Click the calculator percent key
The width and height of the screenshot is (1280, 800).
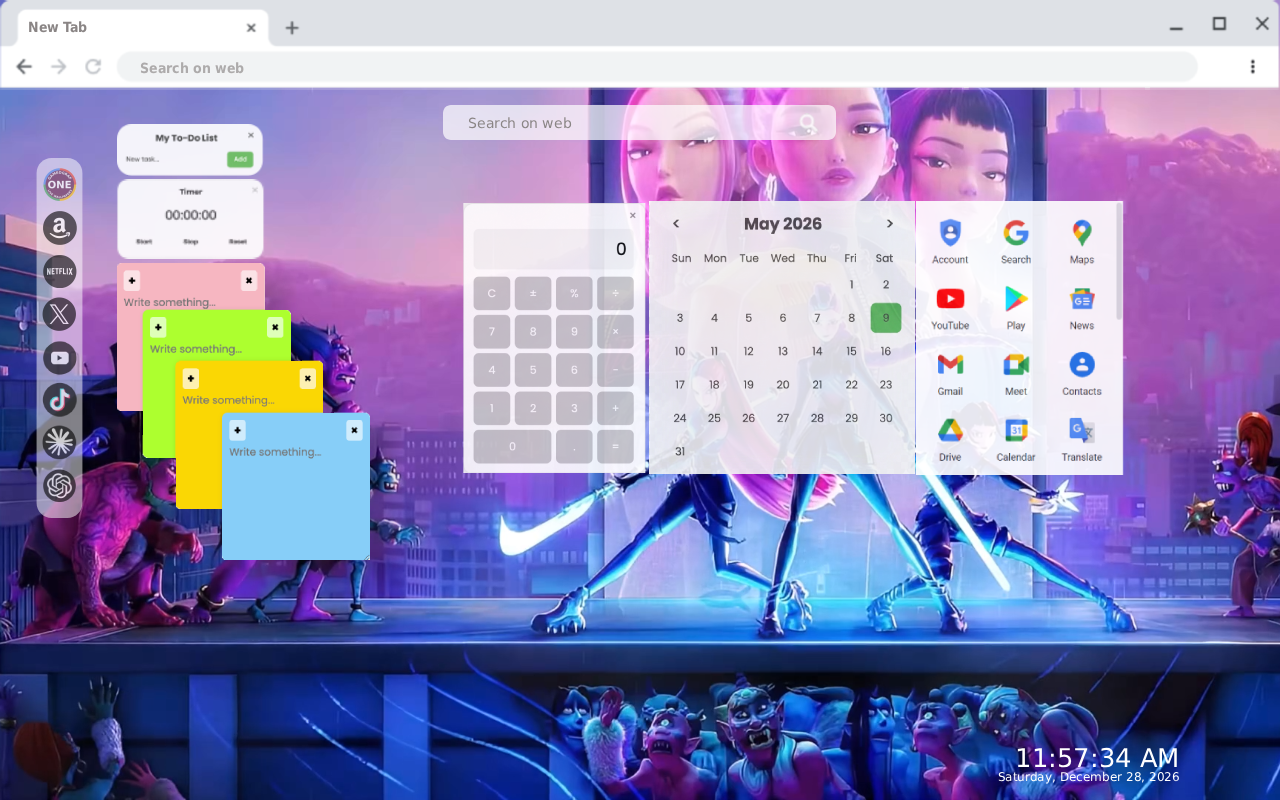click(574, 294)
